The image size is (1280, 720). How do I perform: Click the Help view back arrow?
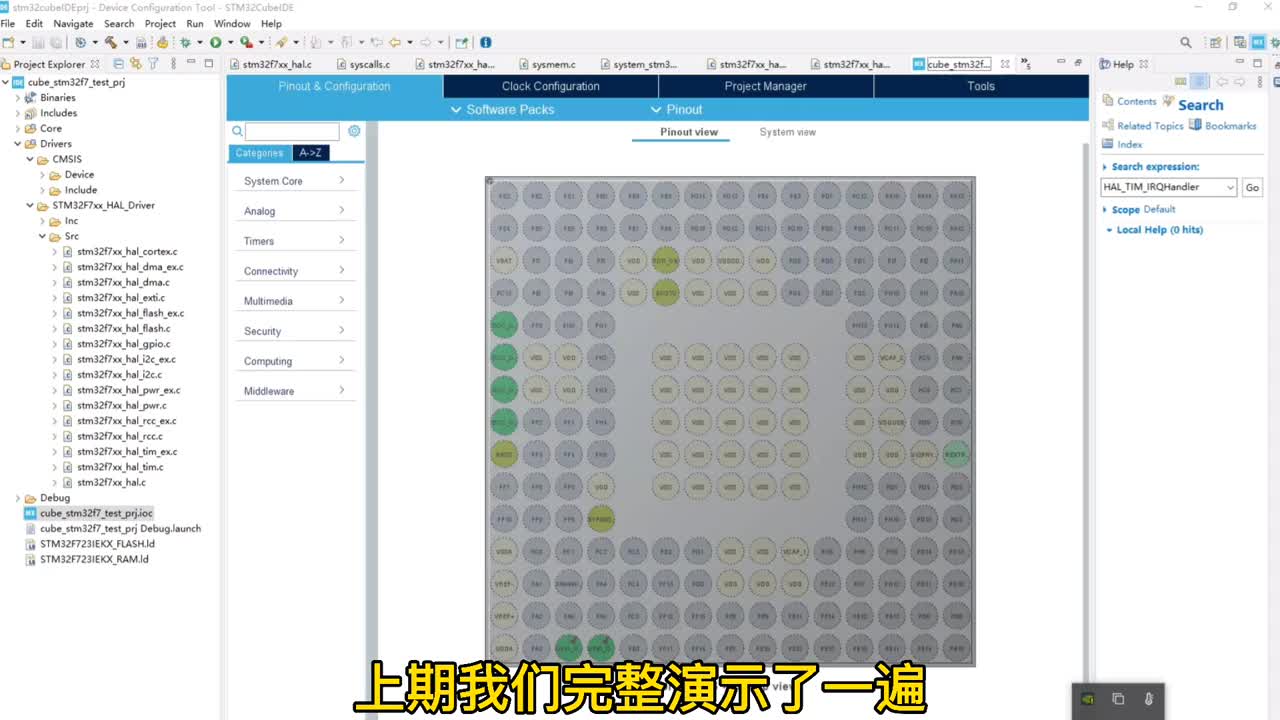(1222, 82)
